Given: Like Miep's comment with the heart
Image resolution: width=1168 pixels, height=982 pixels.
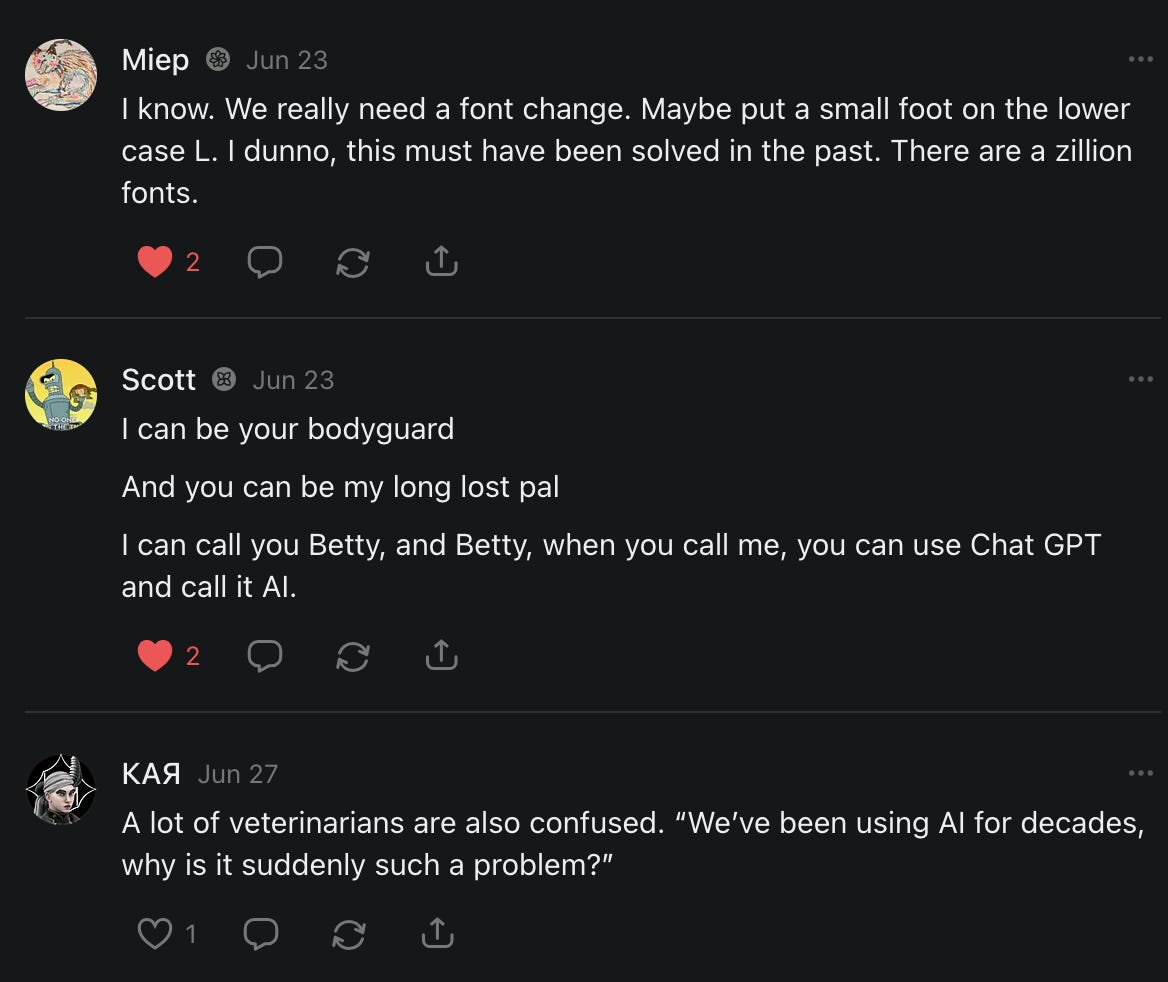Looking at the screenshot, I should [154, 262].
